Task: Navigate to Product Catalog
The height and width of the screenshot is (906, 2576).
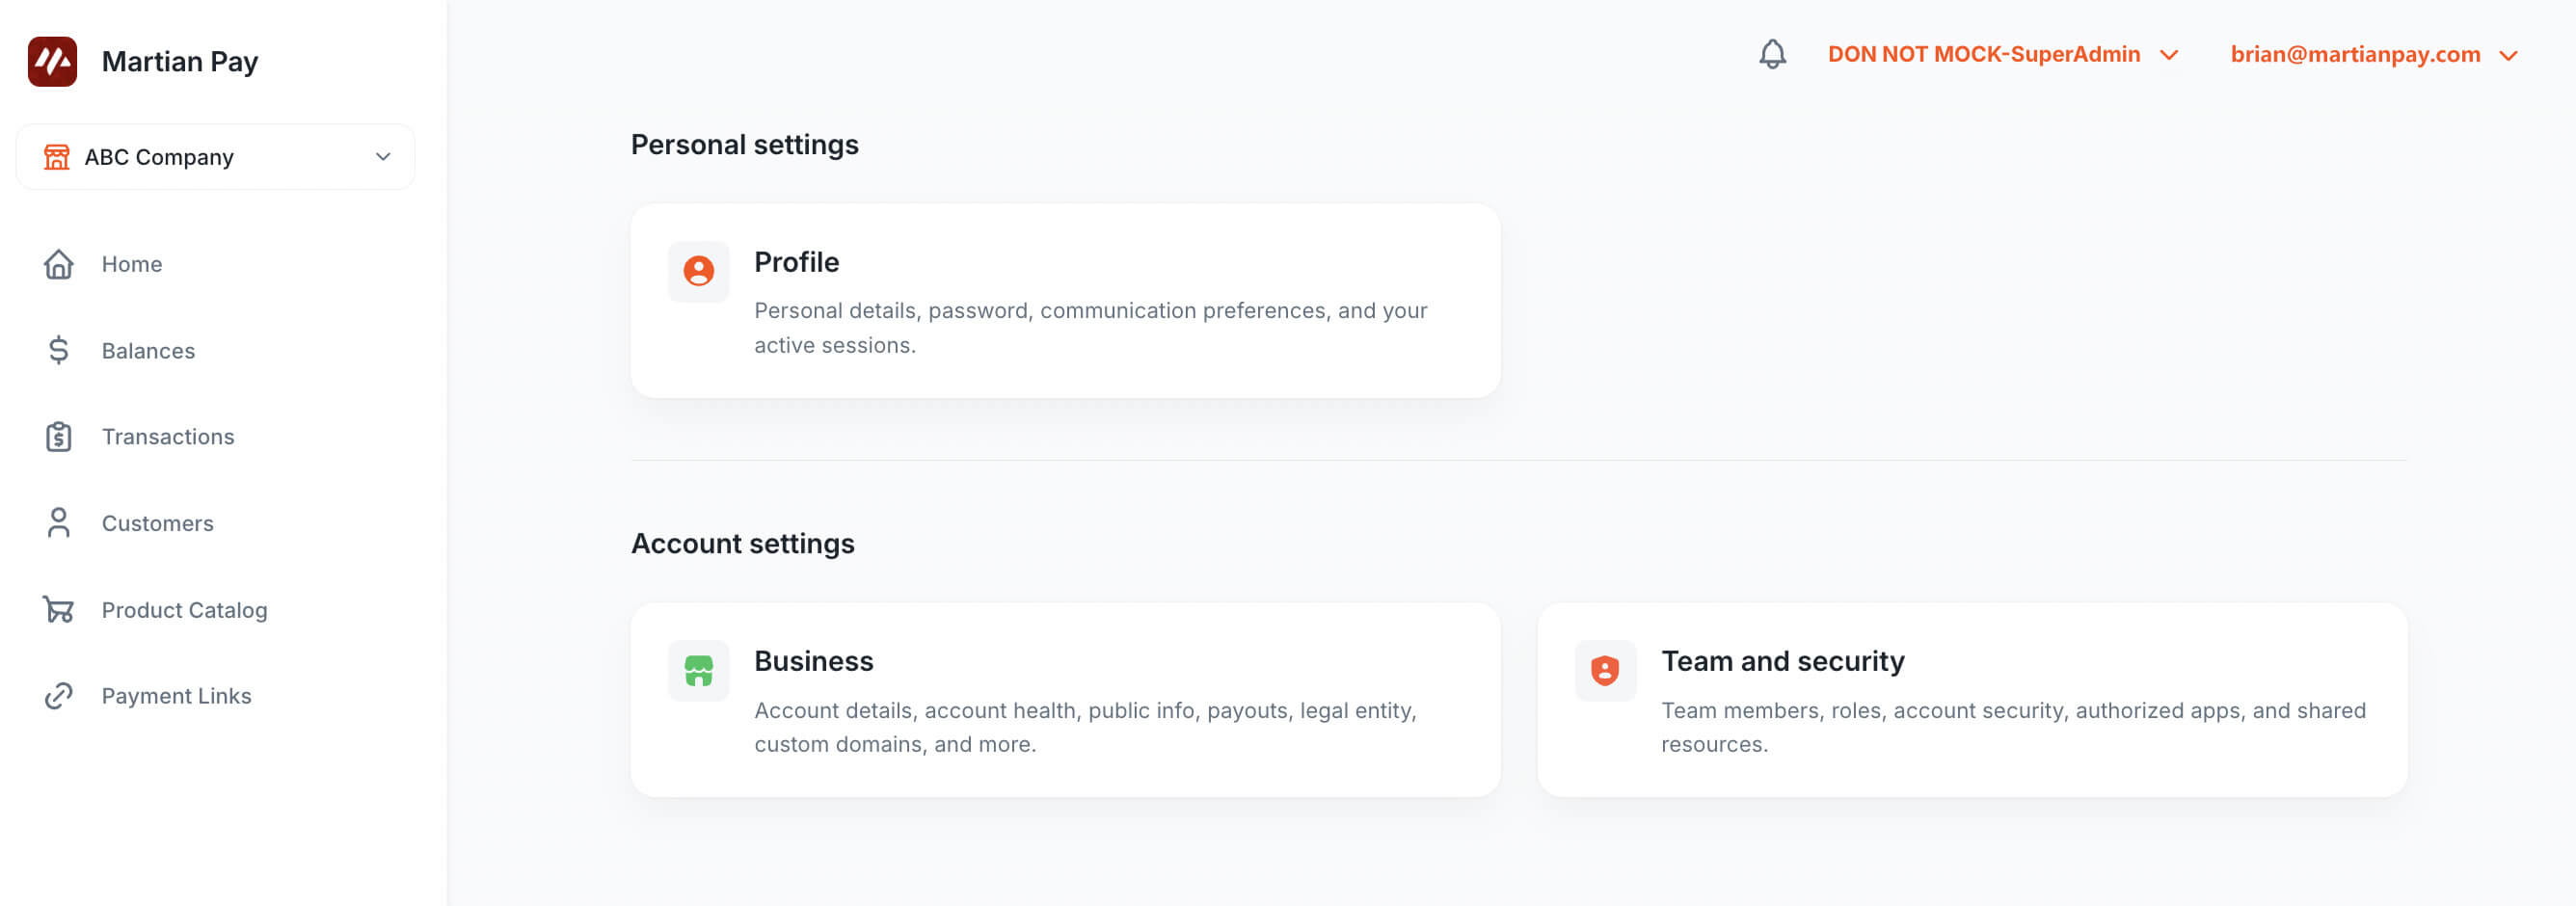Action: click(184, 610)
